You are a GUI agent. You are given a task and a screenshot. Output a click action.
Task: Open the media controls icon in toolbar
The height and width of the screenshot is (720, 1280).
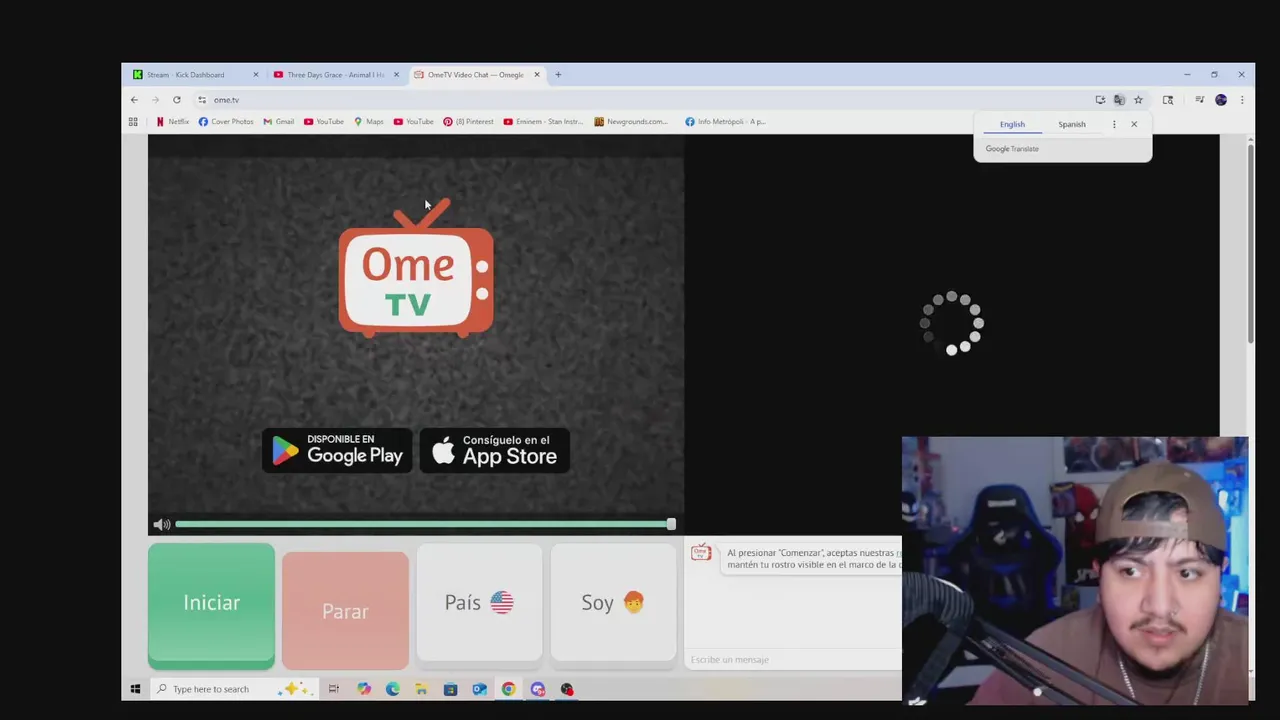click(1200, 100)
